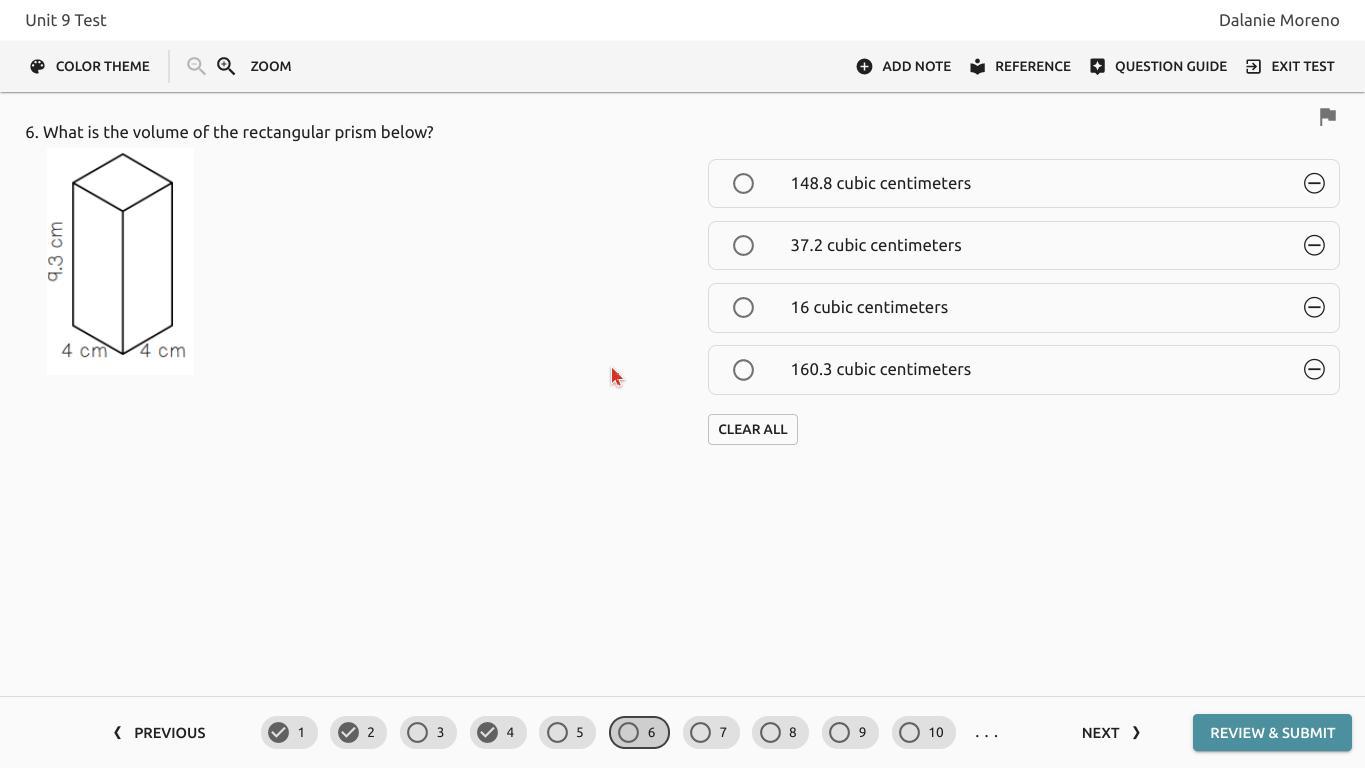The image size is (1365, 768).
Task: Click the zoom out magnifier icon
Action: pyautogui.click(x=196, y=66)
